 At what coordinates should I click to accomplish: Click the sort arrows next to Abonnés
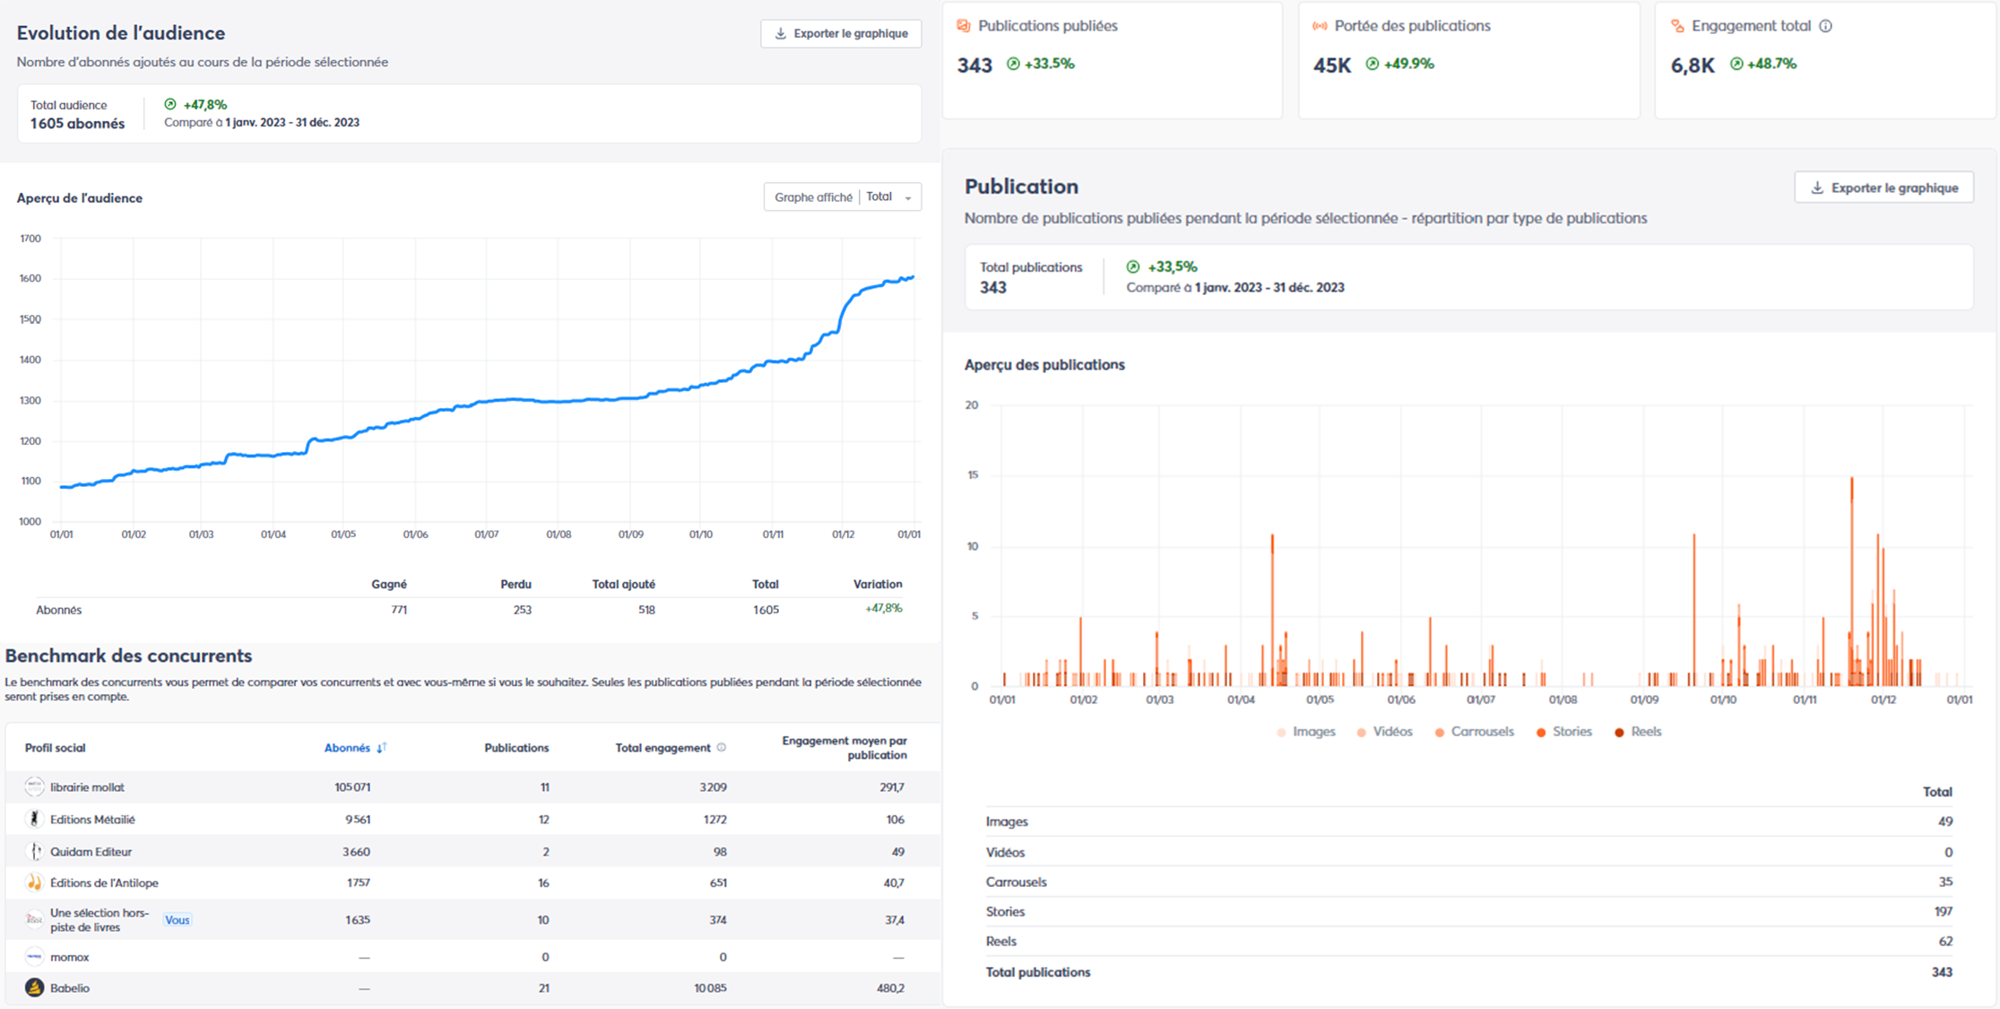pos(381,748)
